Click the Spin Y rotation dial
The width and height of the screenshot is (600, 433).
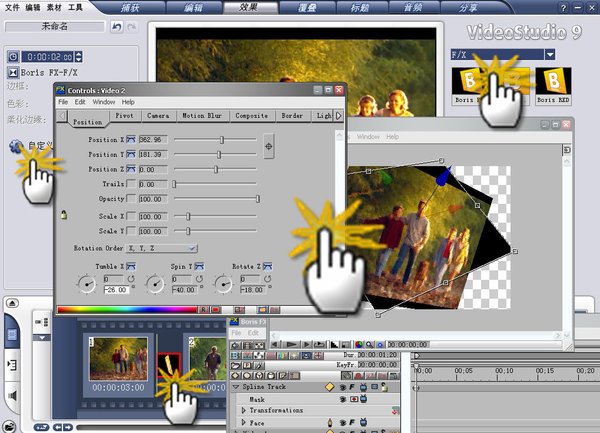click(x=155, y=286)
